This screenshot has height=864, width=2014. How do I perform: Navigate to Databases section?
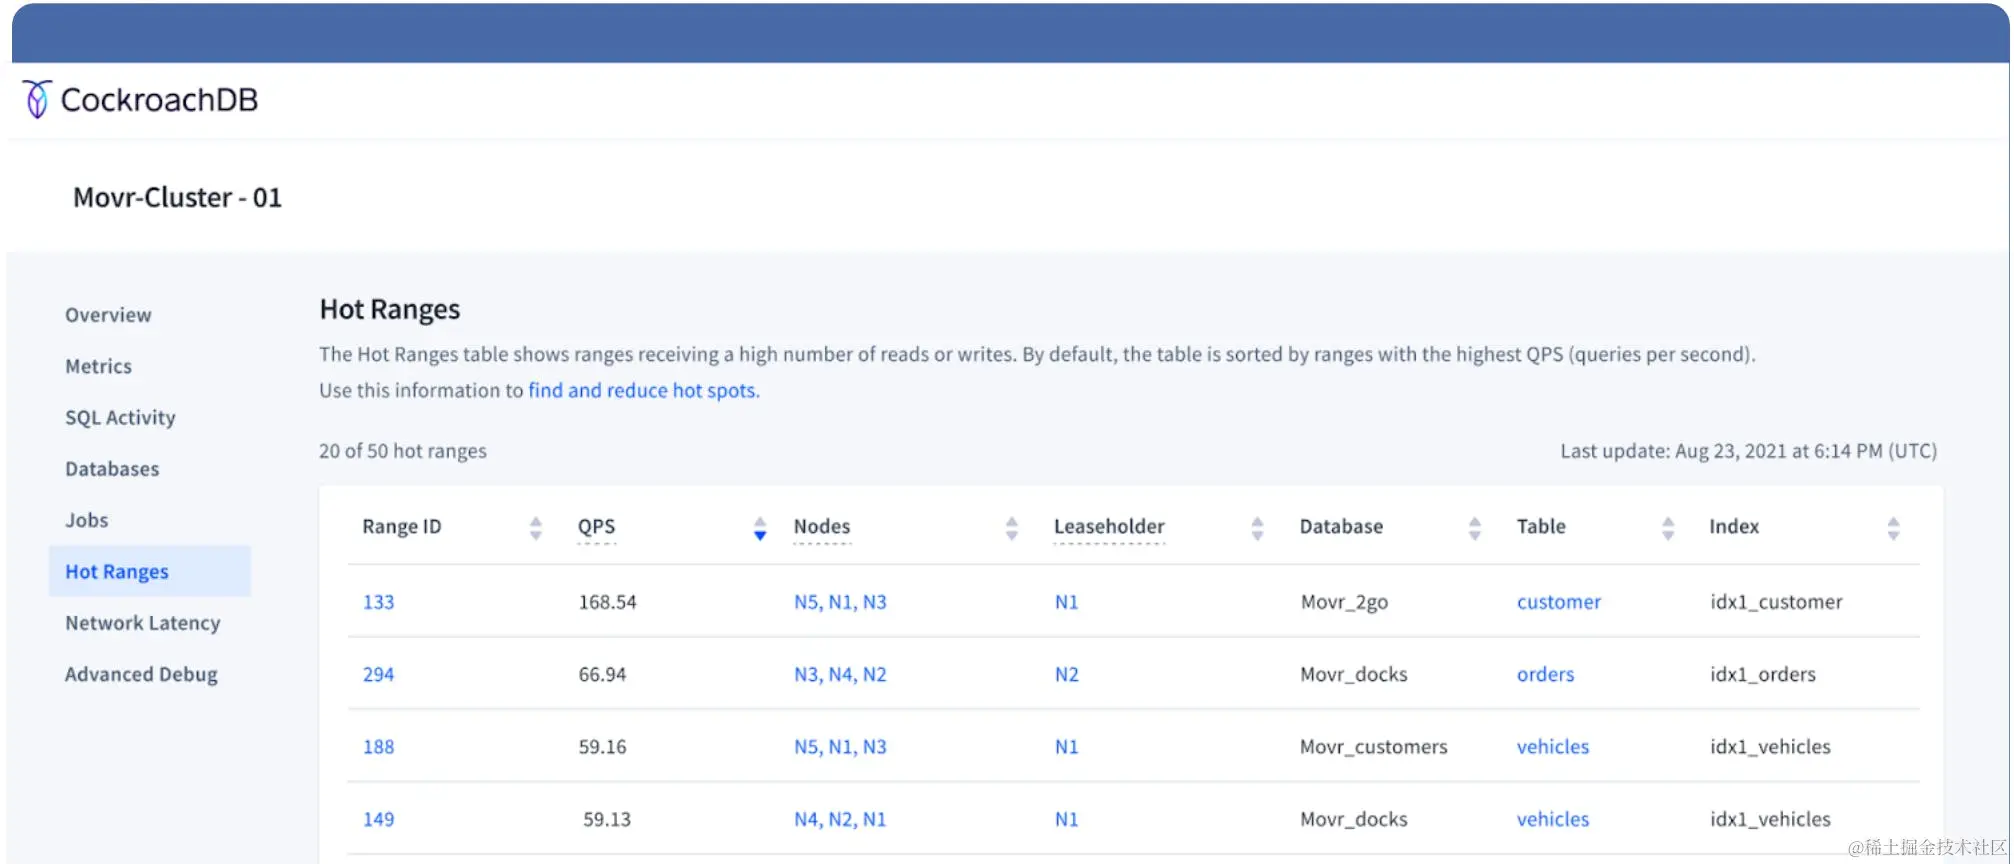pos(112,469)
